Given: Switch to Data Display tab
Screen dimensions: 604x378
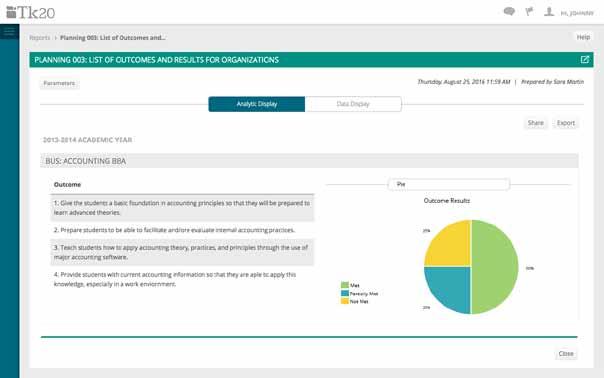Looking at the screenshot, I should (353, 104).
